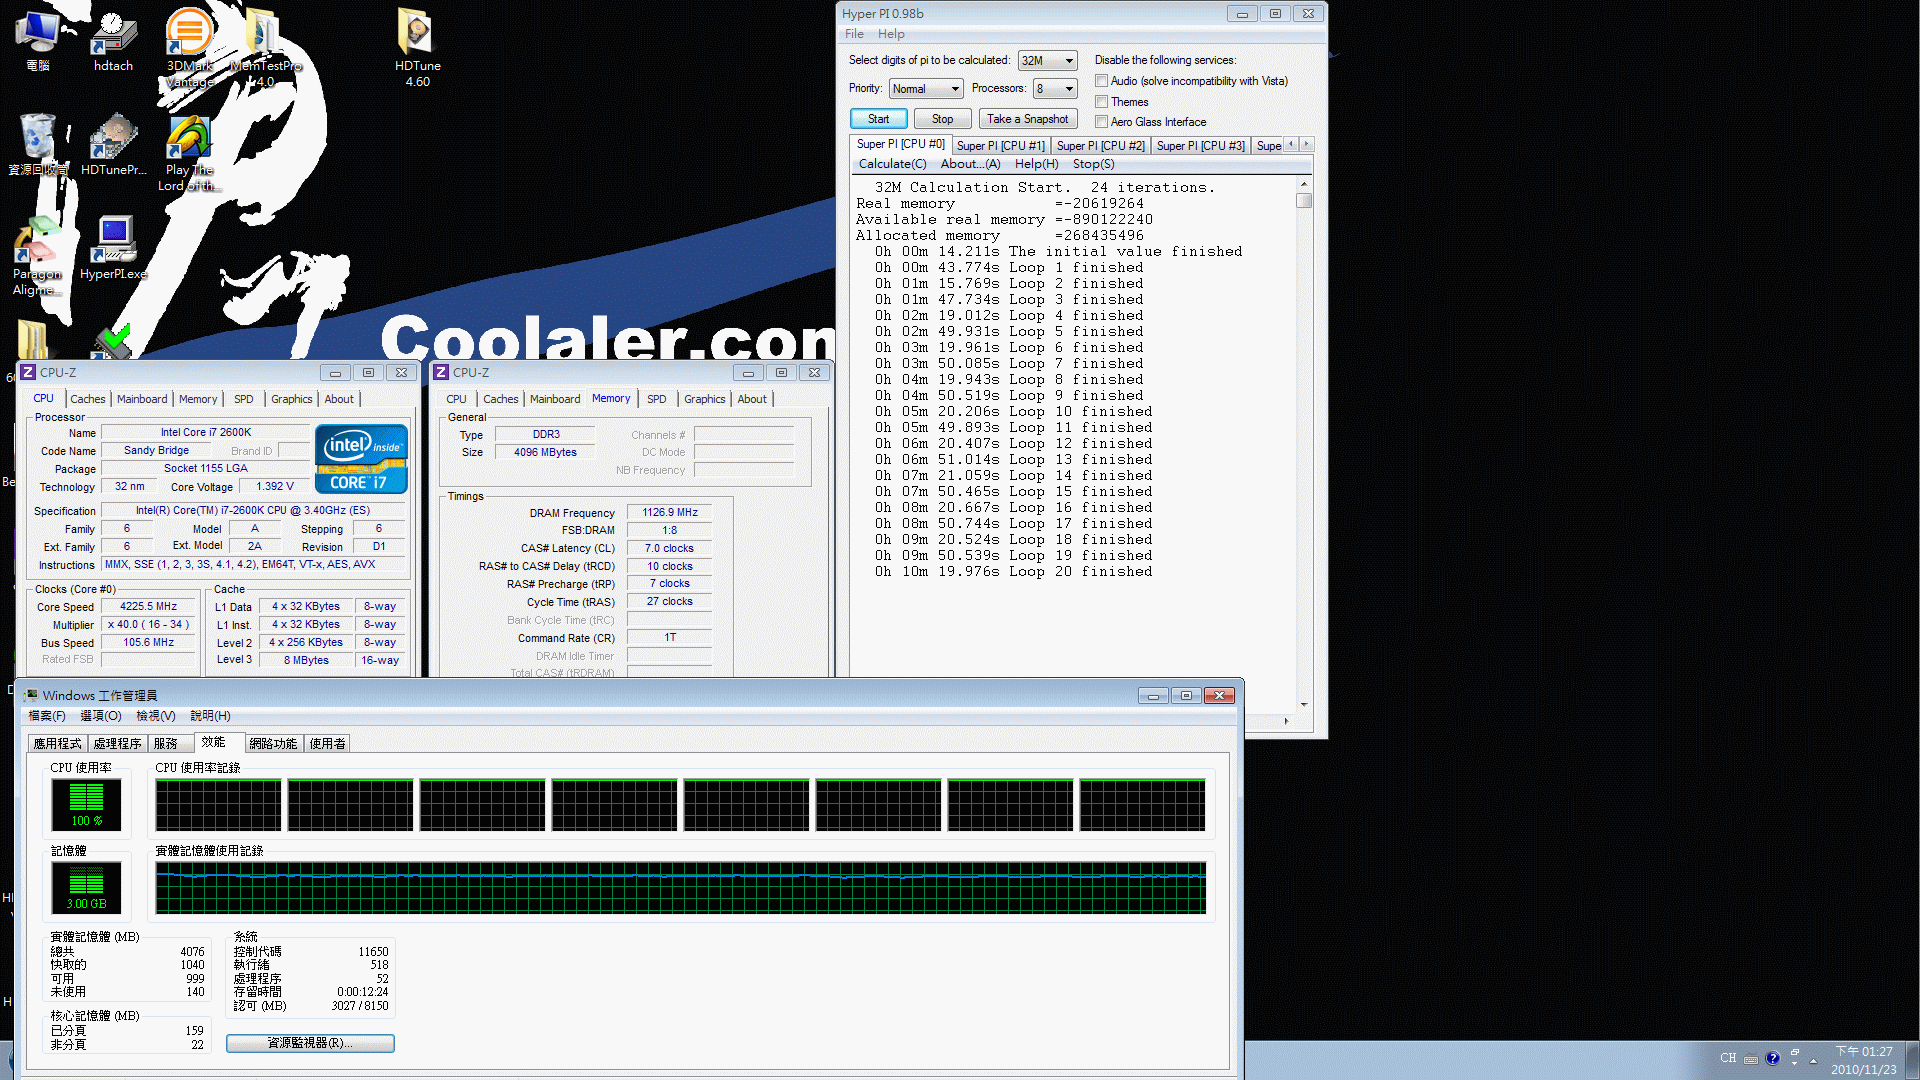This screenshot has height=1080, width=1920.
Task: Click the Intel Core i7 inside logo
Action: [361, 459]
